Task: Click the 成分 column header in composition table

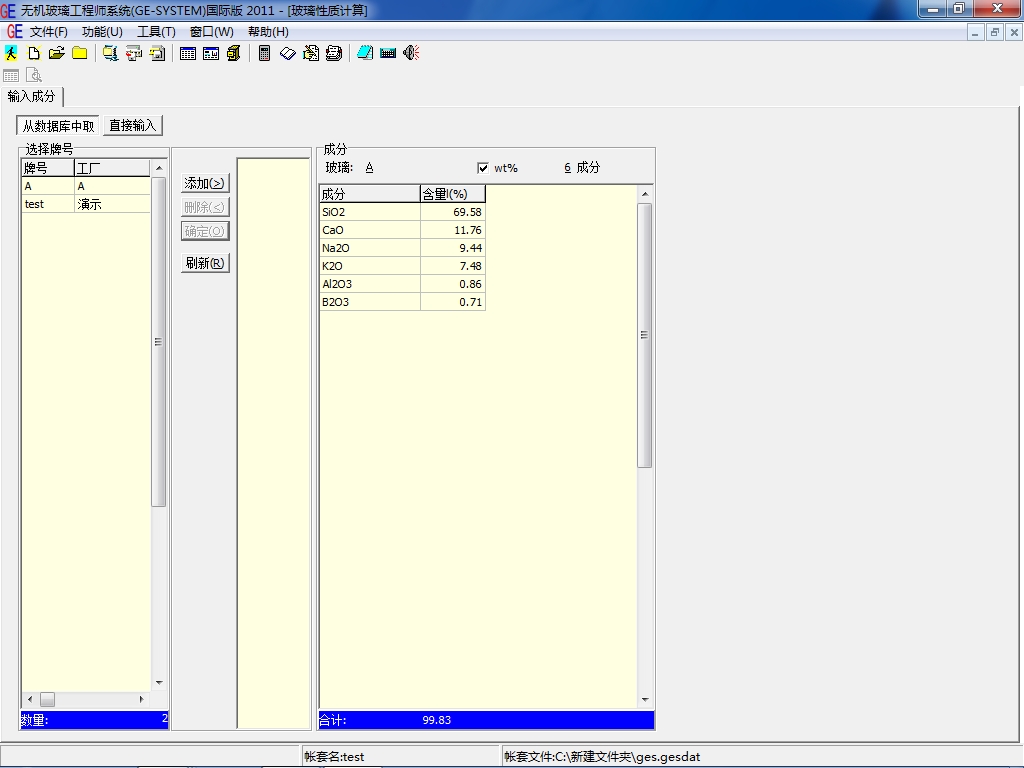Action: (x=370, y=194)
